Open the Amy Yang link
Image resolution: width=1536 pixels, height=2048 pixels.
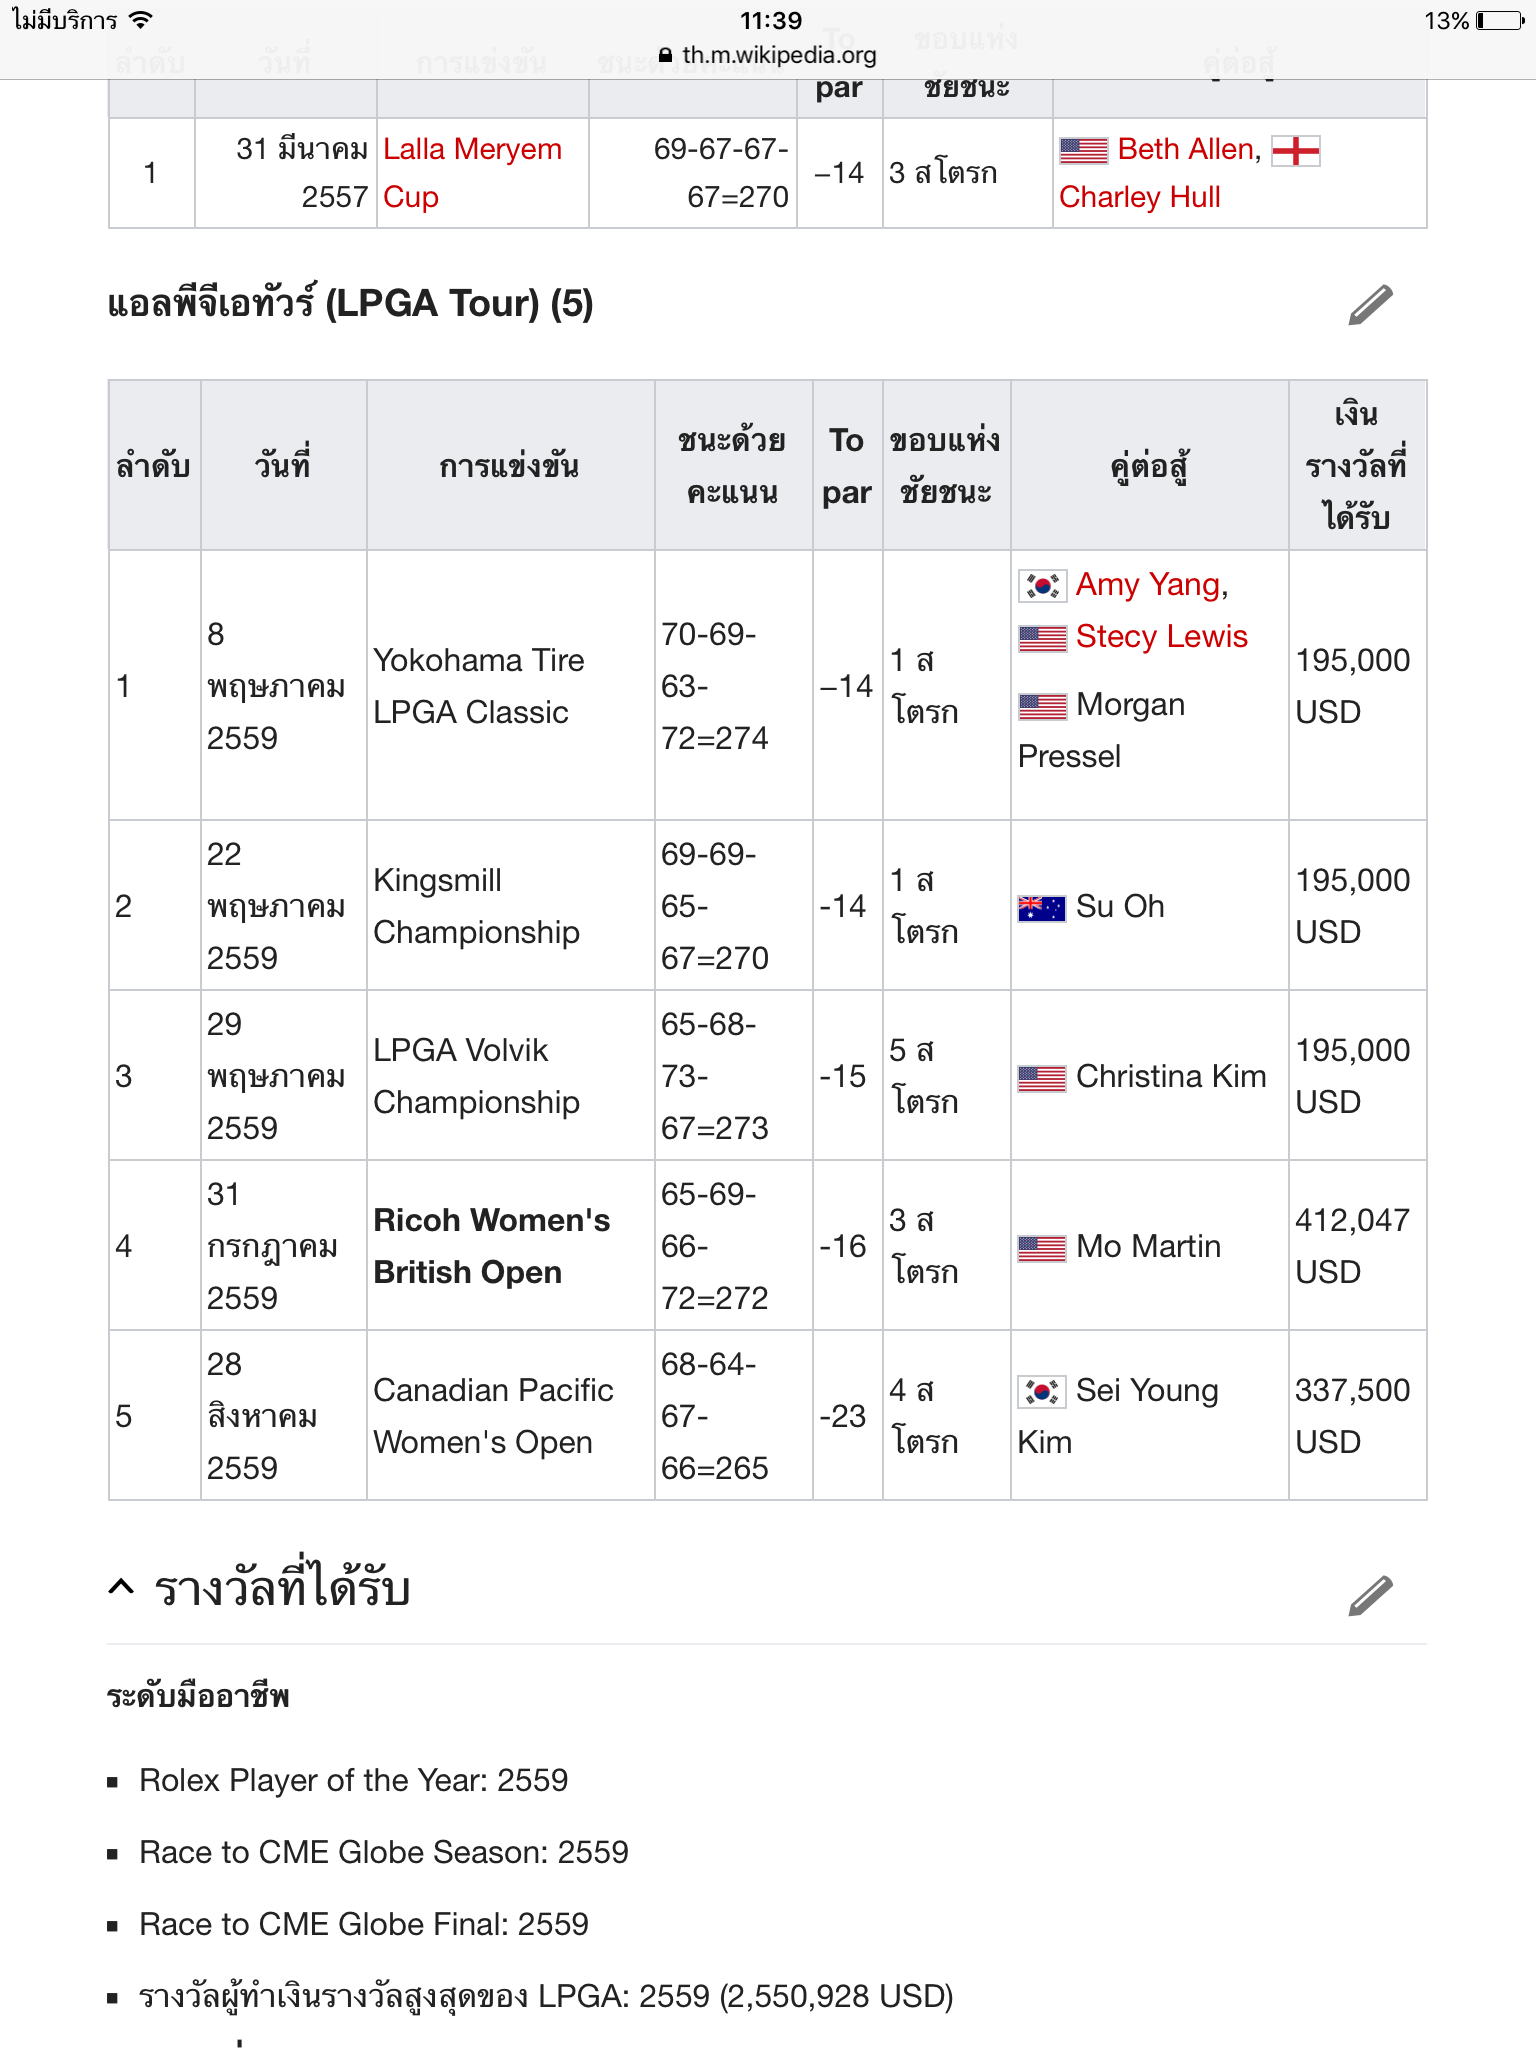1151,584
